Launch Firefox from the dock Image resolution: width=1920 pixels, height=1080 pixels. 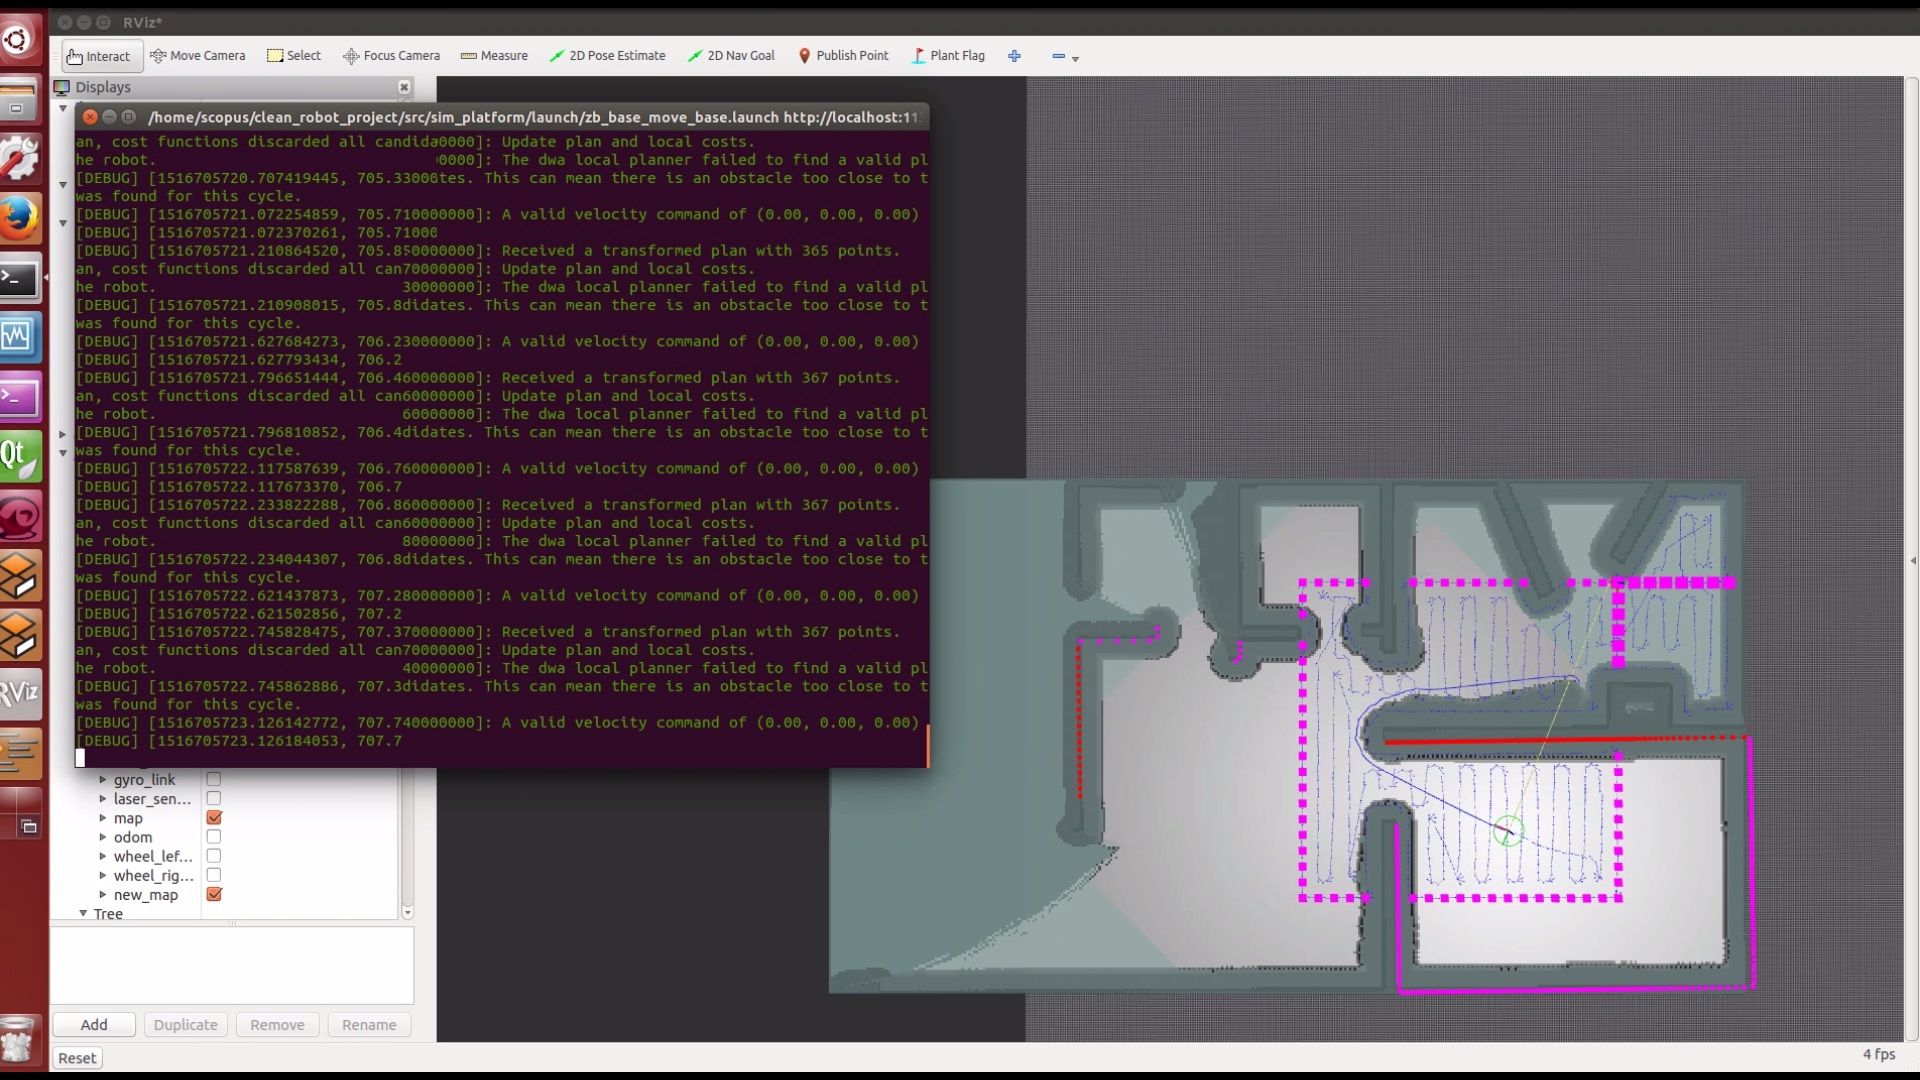(20, 218)
